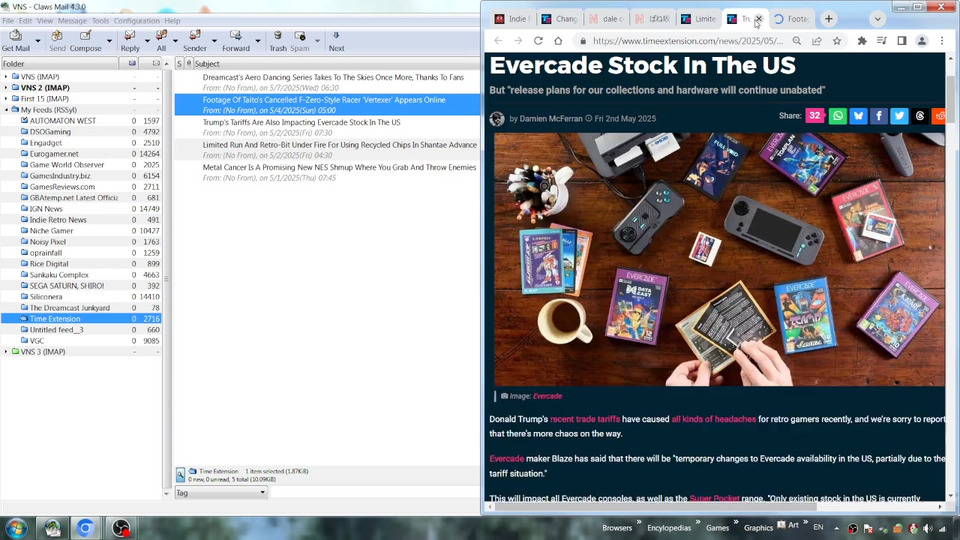Open 'all kinds of headaches' link
This screenshot has width=960, height=540.
point(713,419)
